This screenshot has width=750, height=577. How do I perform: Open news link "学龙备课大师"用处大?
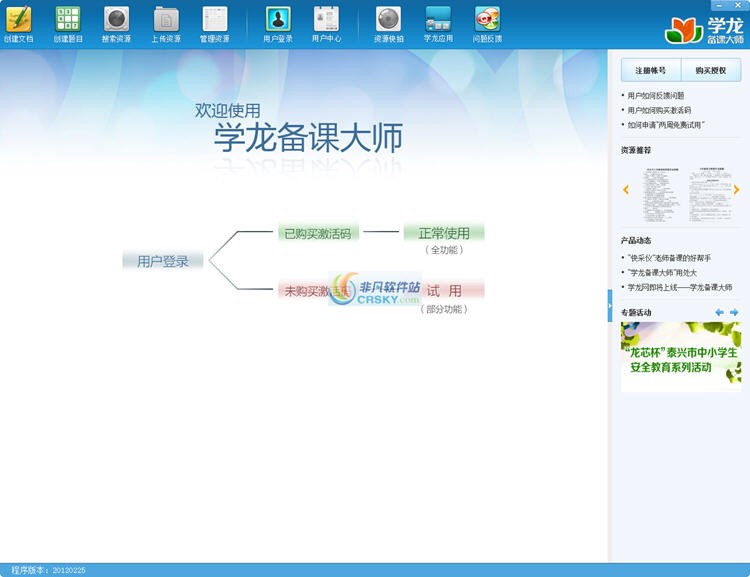click(x=662, y=273)
